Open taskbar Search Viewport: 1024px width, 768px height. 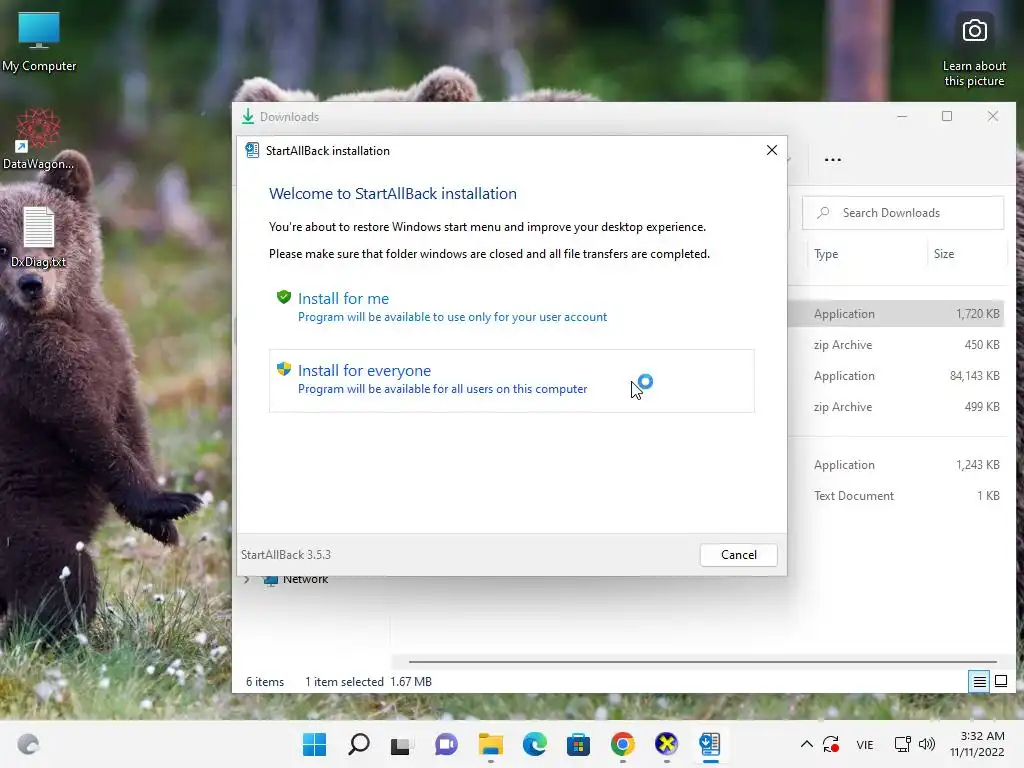pos(359,744)
